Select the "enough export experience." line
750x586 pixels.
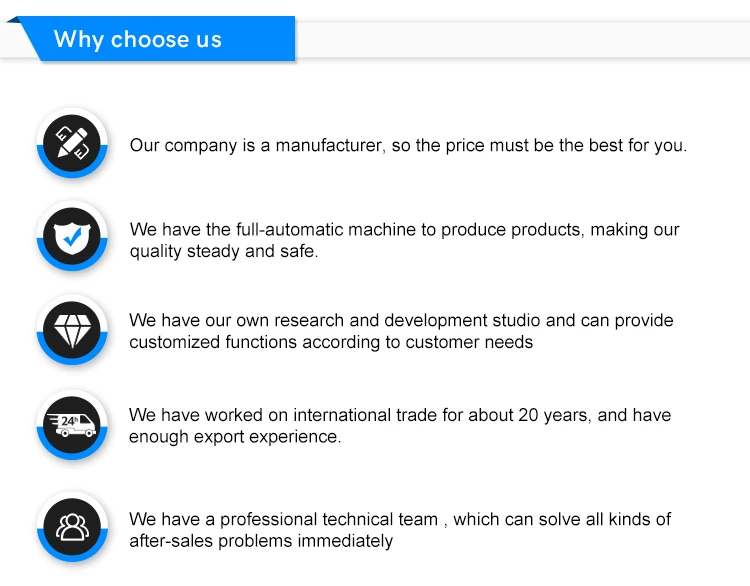(x=235, y=437)
